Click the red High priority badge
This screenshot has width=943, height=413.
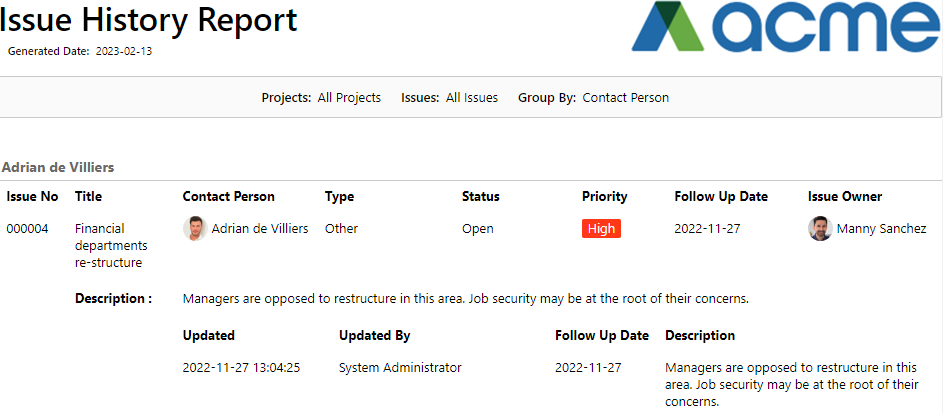601,229
